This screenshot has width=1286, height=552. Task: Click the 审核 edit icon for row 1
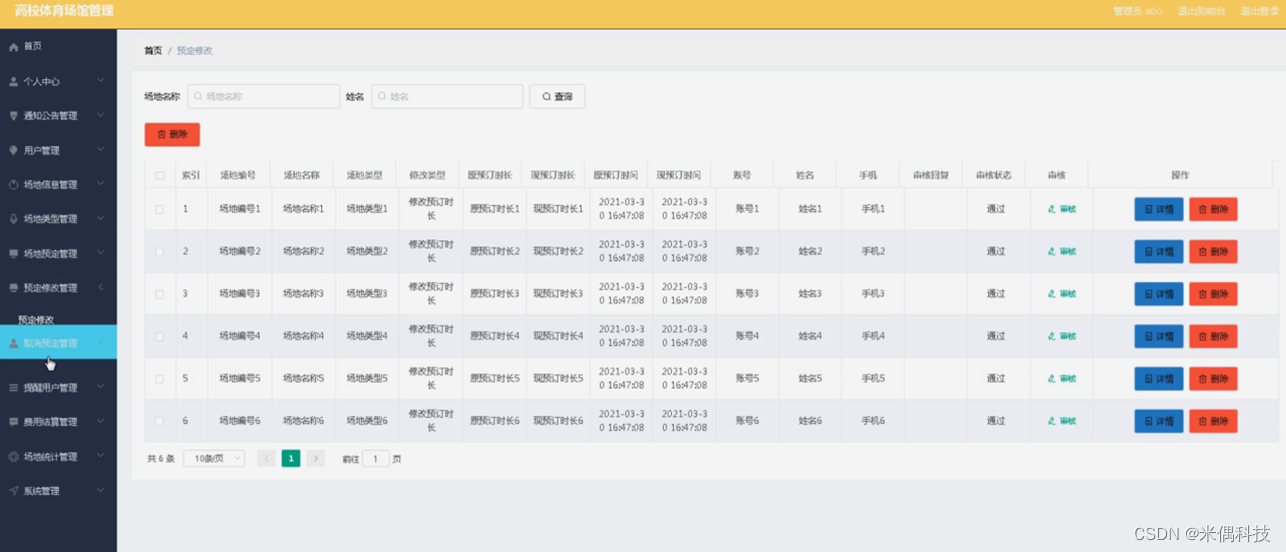(1052, 209)
